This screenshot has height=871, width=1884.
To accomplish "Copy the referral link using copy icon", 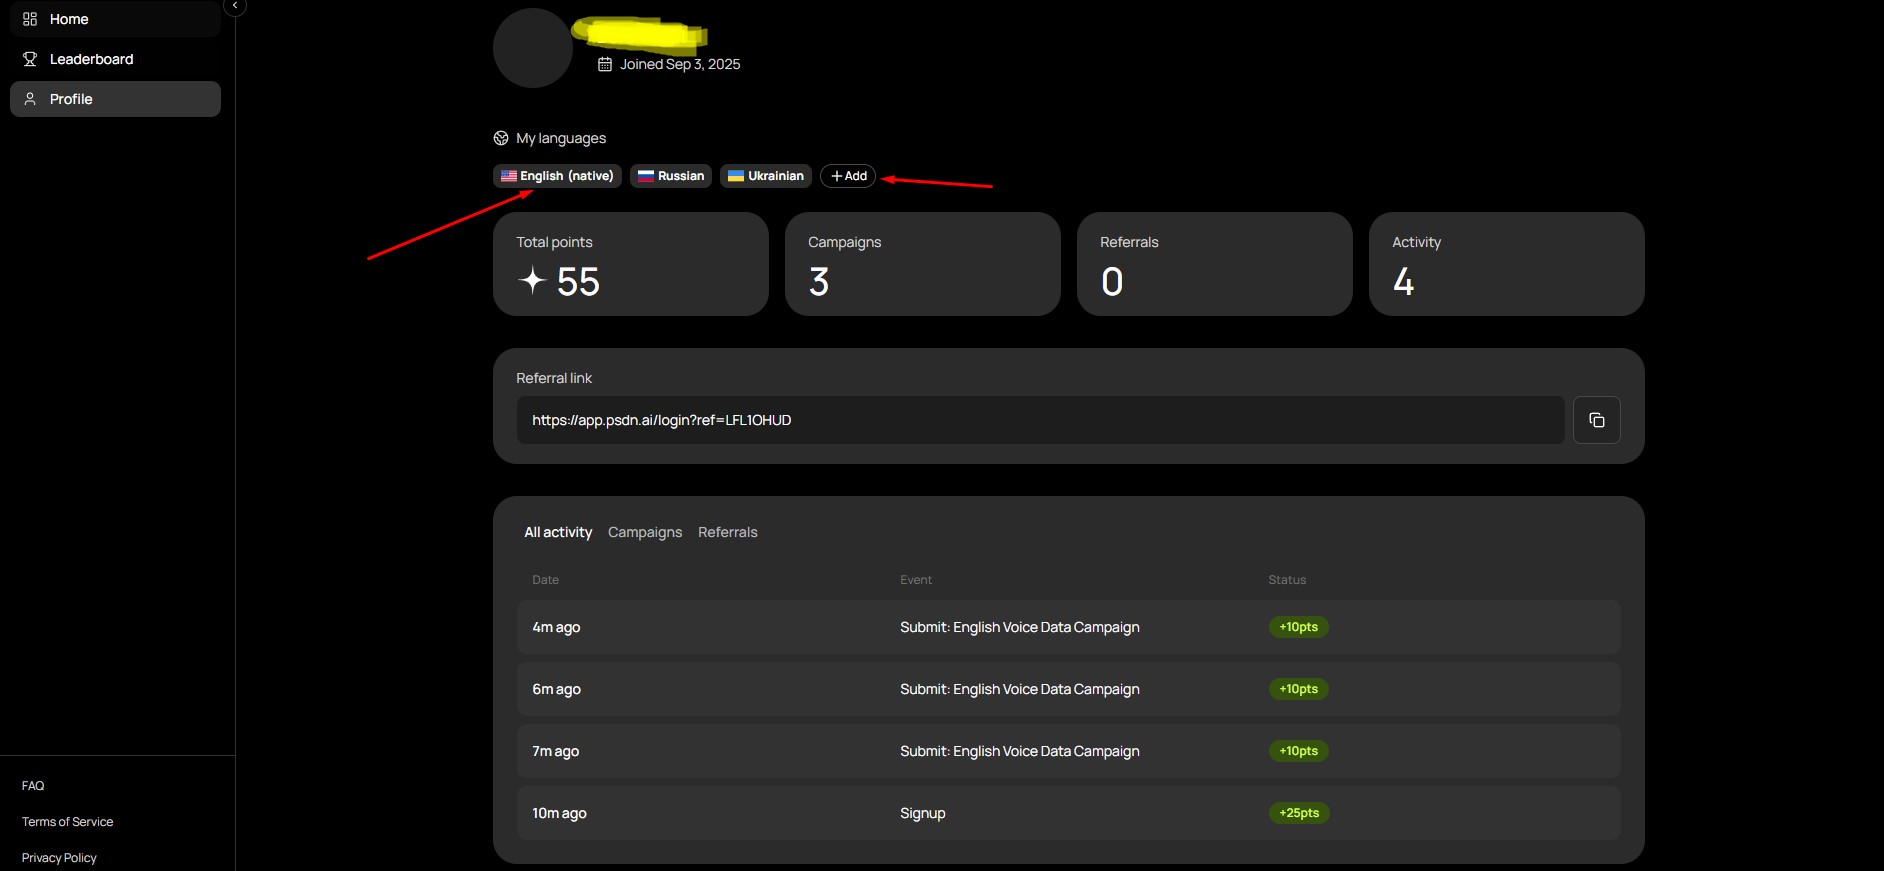I will coord(1596,420).
